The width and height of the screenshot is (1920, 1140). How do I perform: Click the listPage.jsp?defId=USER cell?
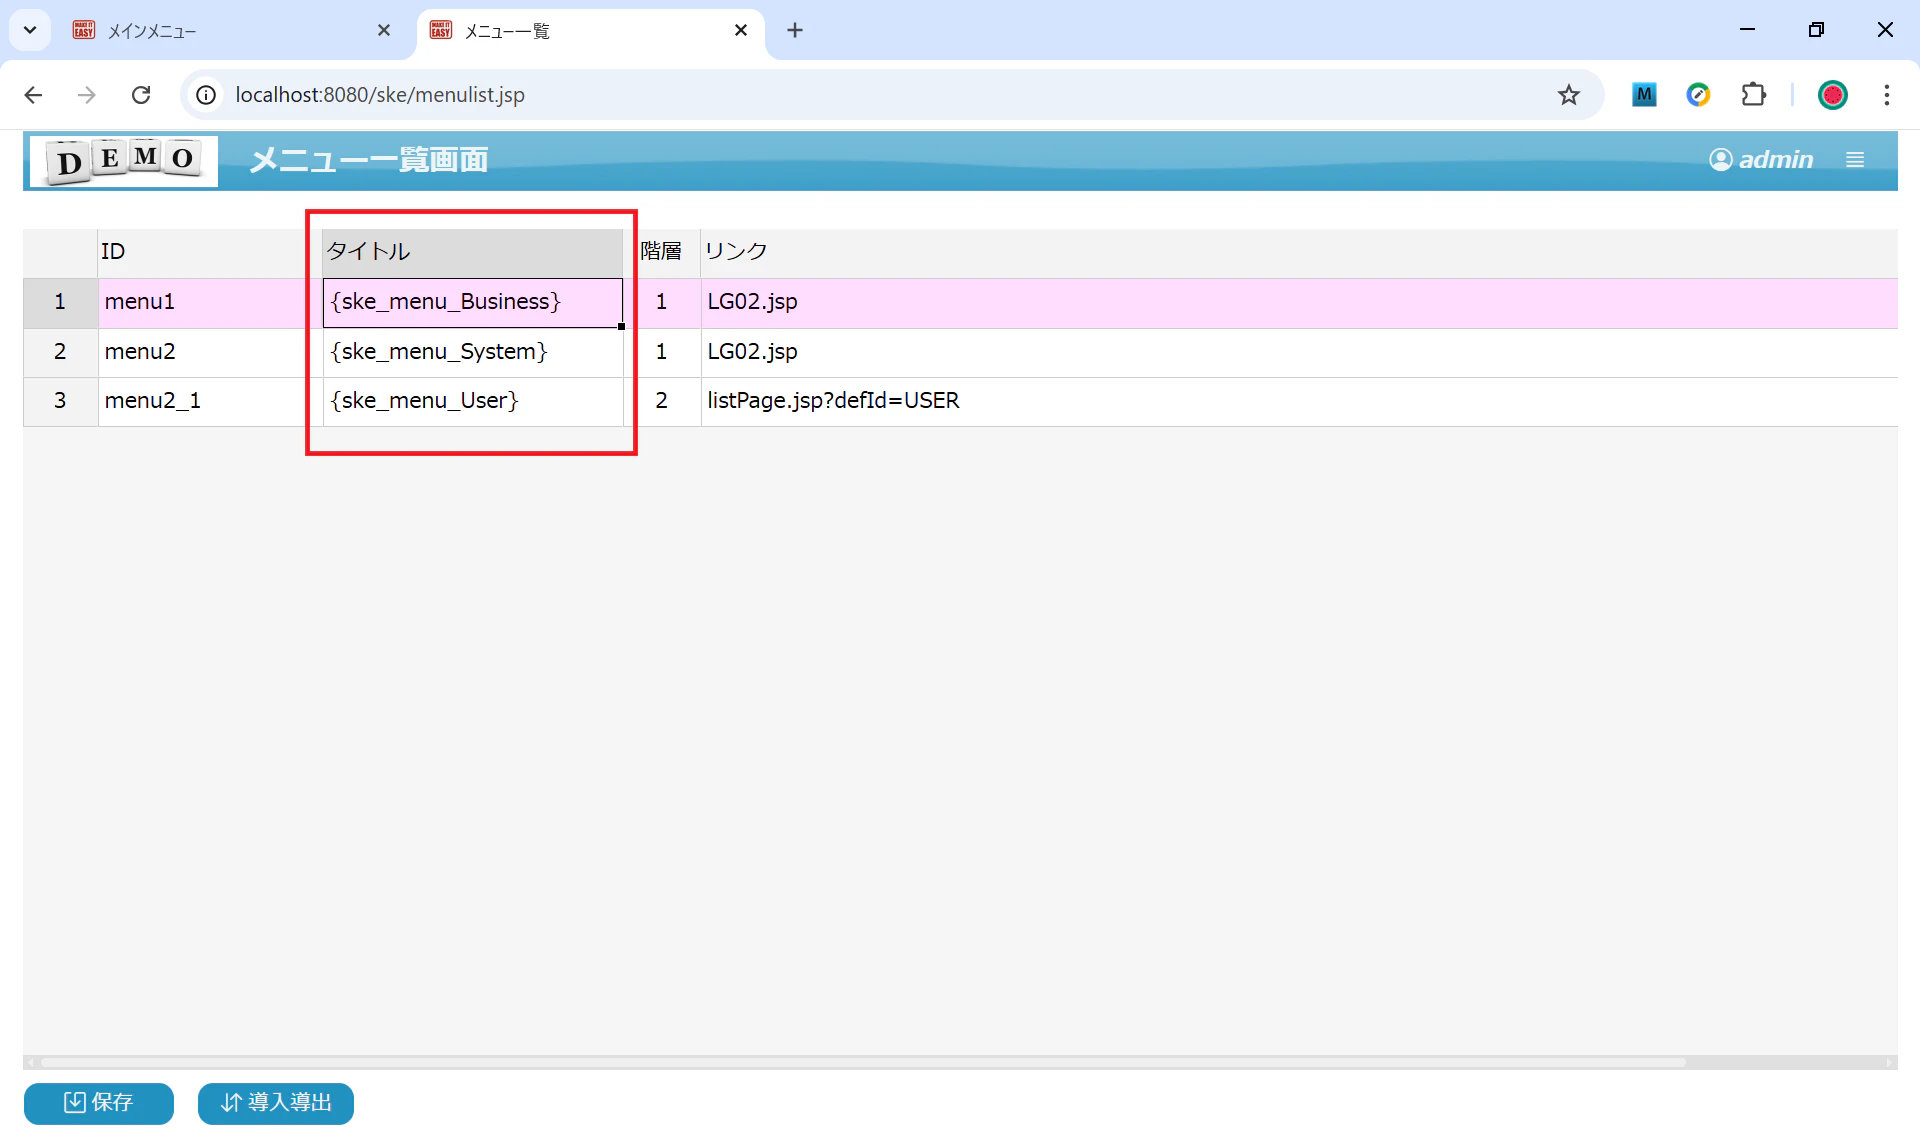pos(1299,401)
